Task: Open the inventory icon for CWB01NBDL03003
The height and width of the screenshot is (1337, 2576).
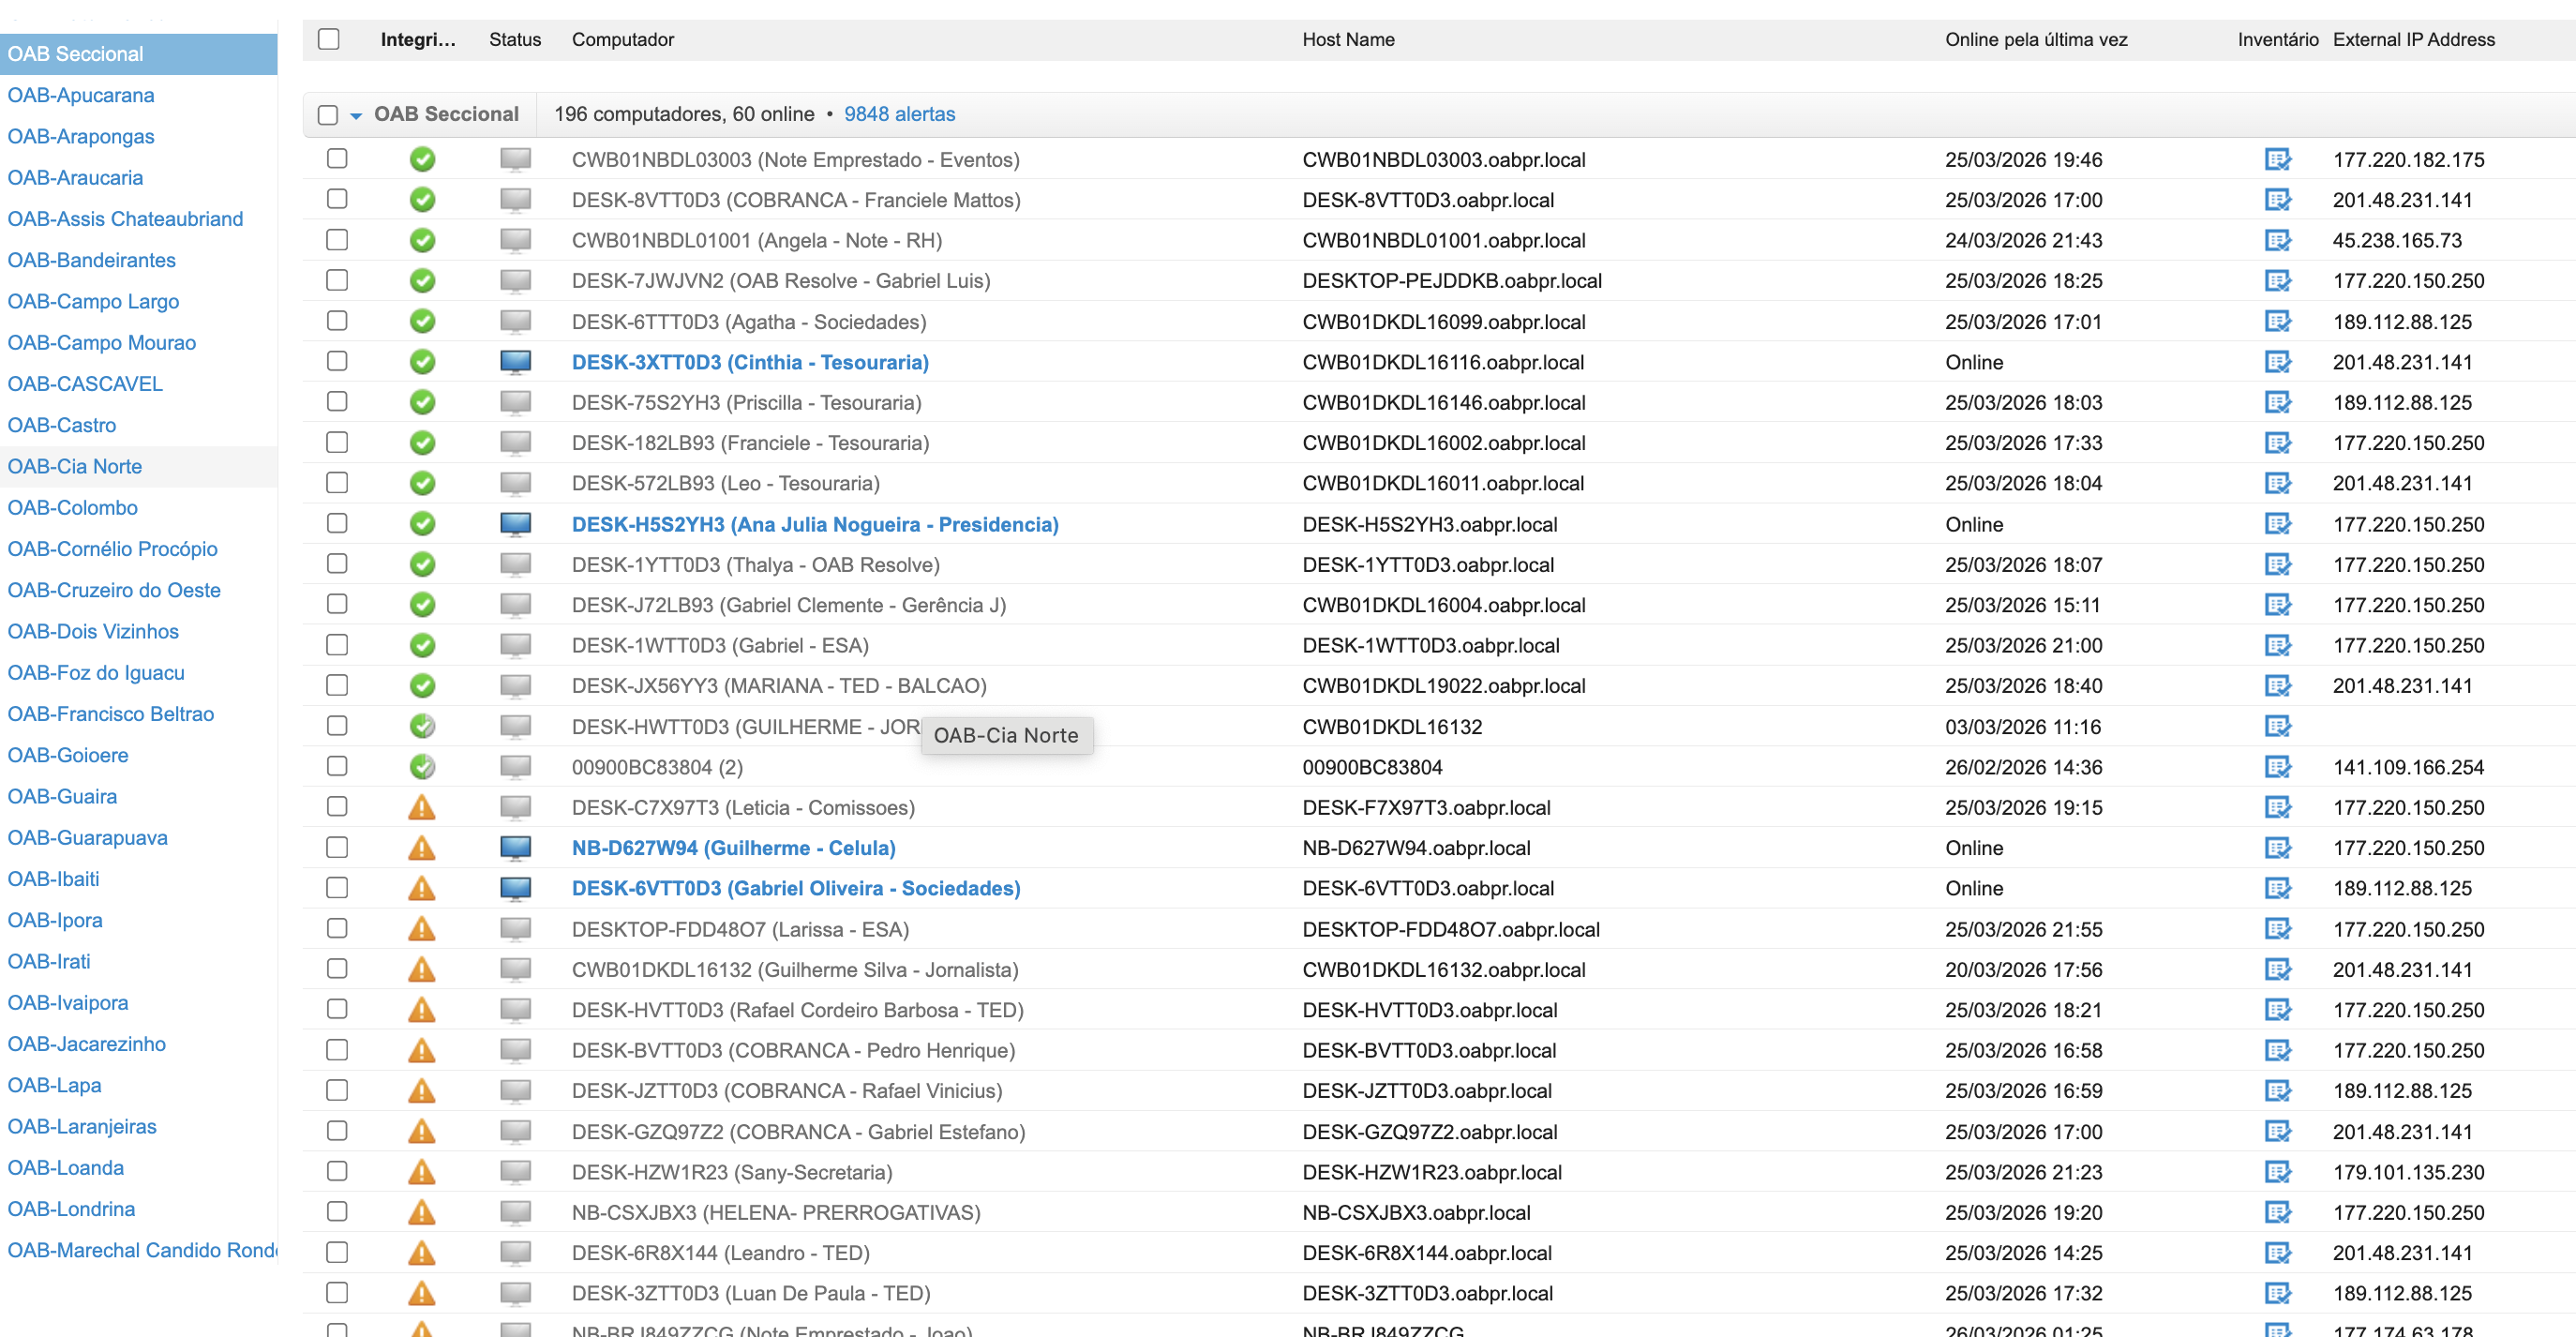Action: tap(2276, 160)
